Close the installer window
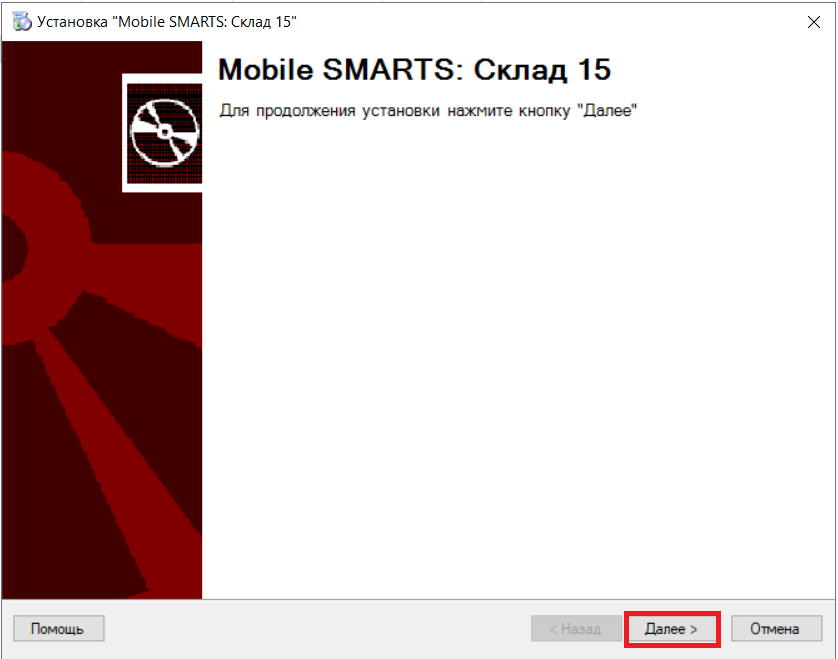The height and width of the screenshot is (659, 838). click(x=813, y=22)
